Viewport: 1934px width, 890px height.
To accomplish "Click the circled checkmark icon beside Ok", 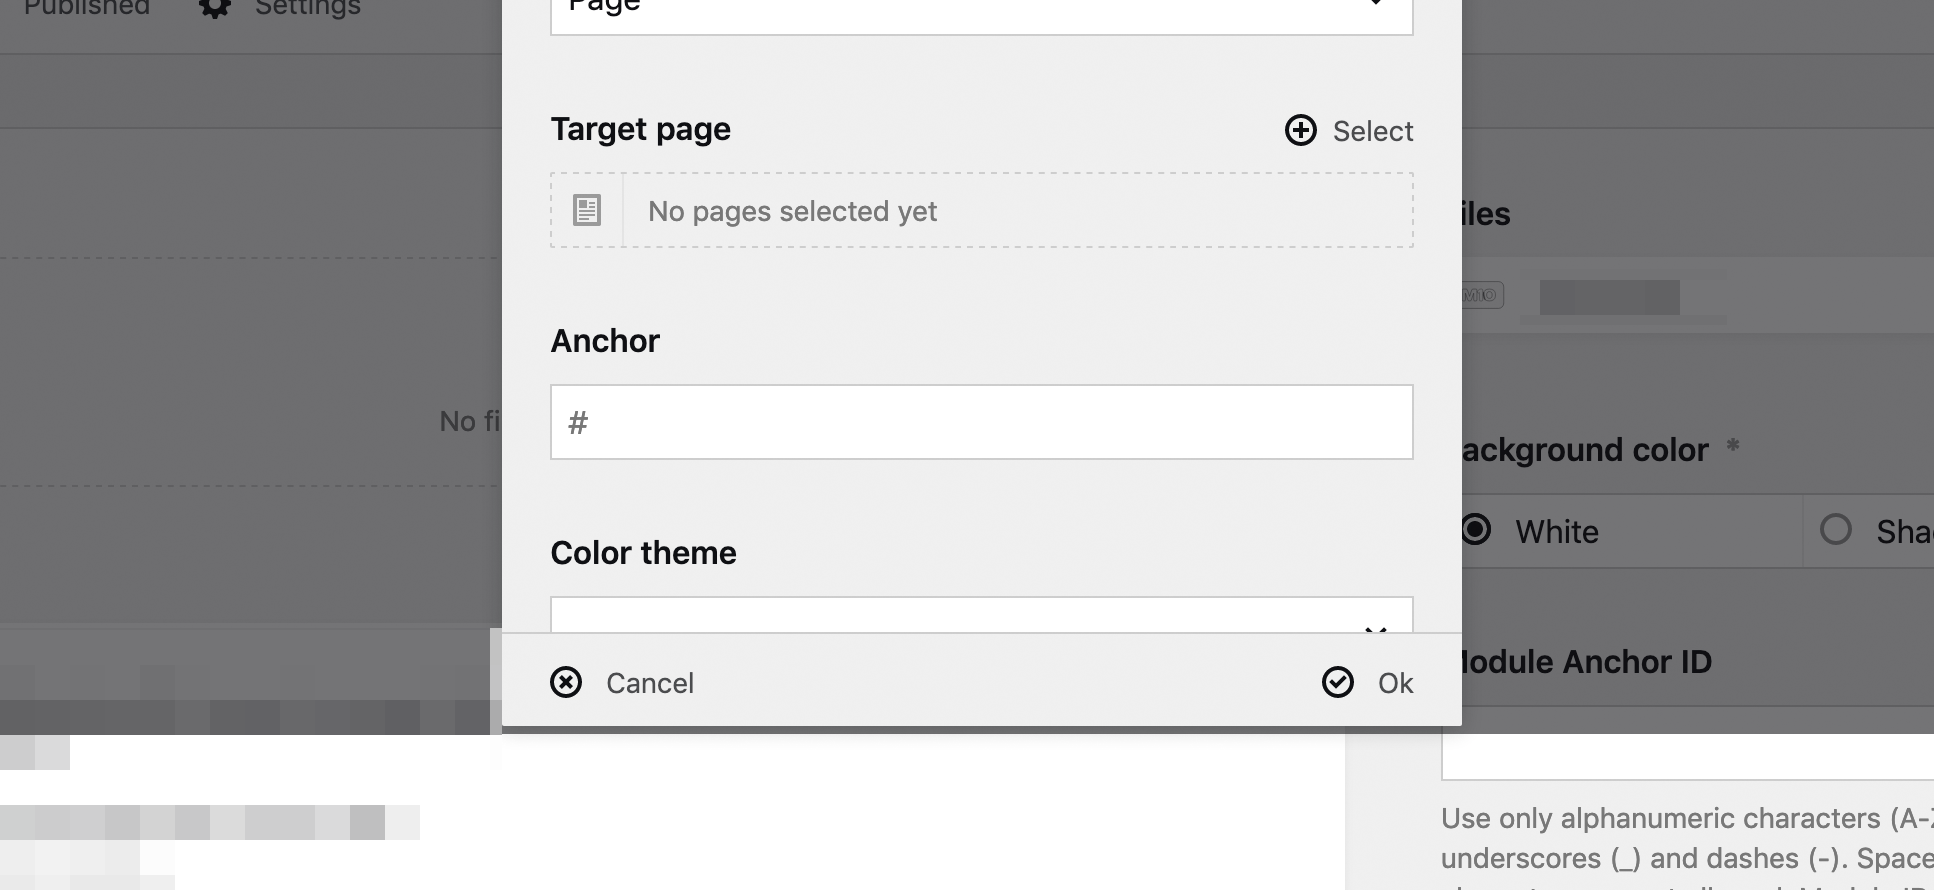I will pyautogui.click(x=1337, y=683).
